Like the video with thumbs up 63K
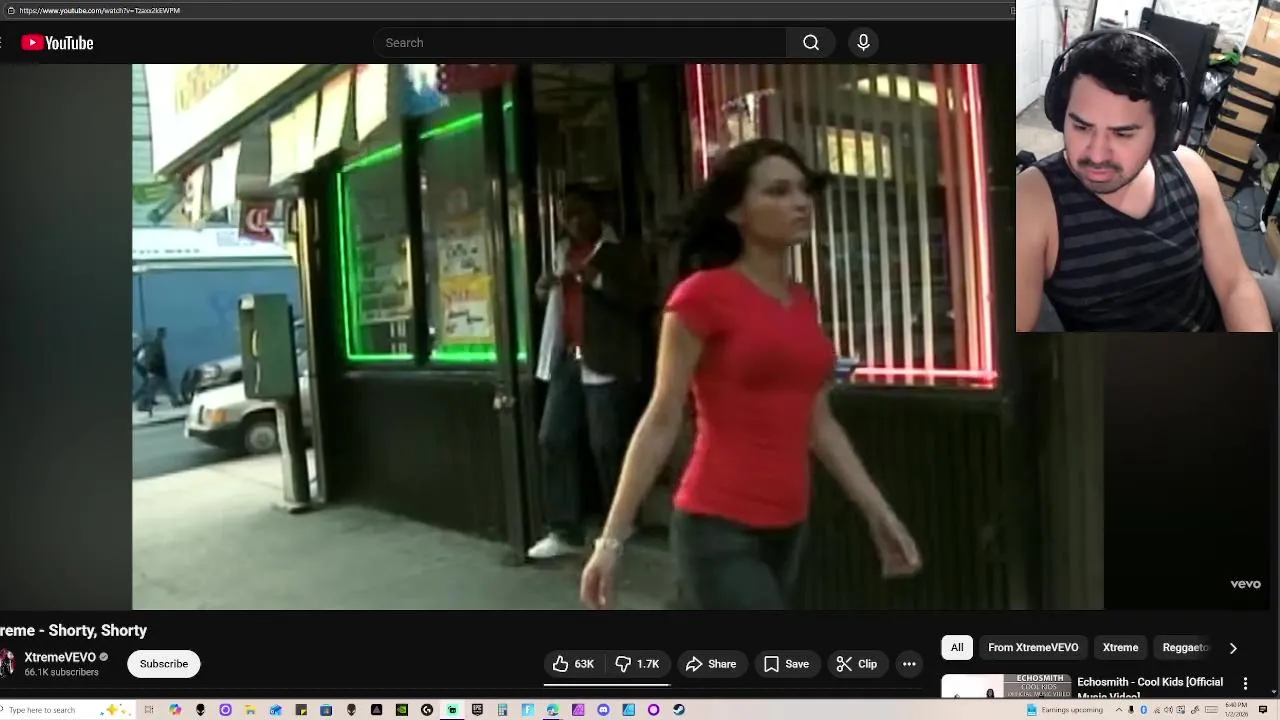This screenshot has height=720, width=1280. coord(573,664)
